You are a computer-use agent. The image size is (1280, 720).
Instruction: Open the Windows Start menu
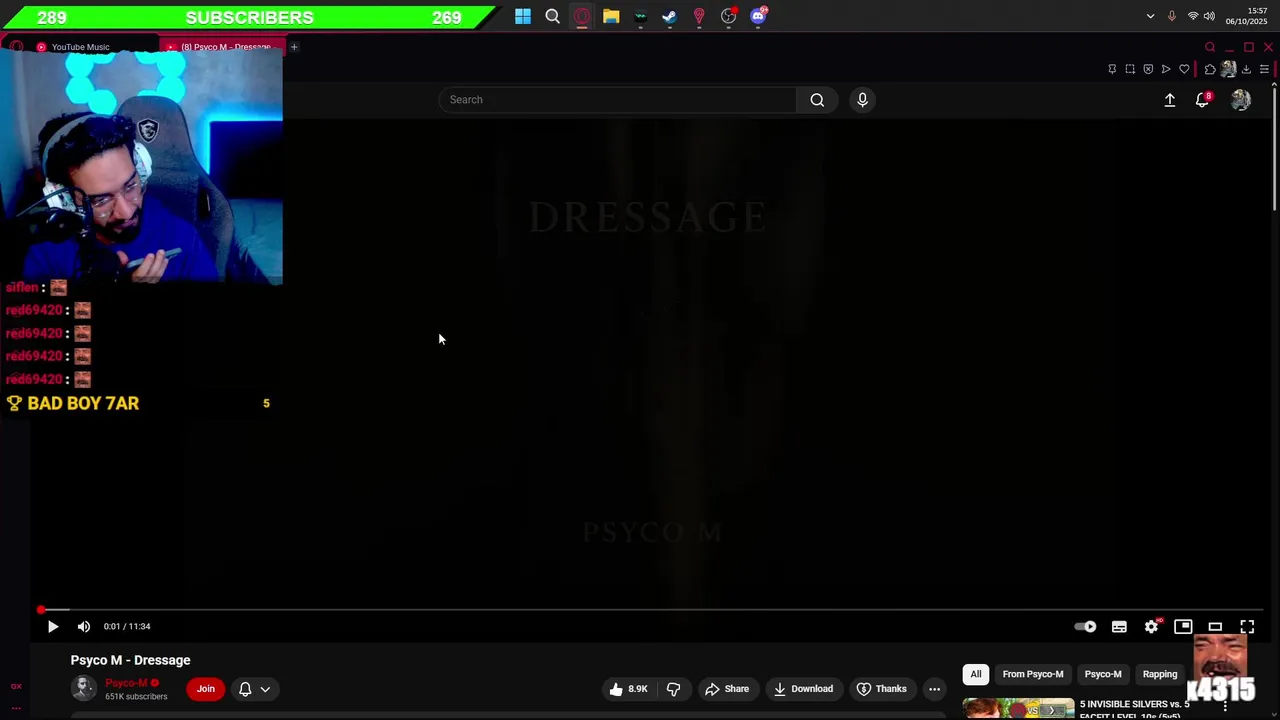(x=523, y=16)
